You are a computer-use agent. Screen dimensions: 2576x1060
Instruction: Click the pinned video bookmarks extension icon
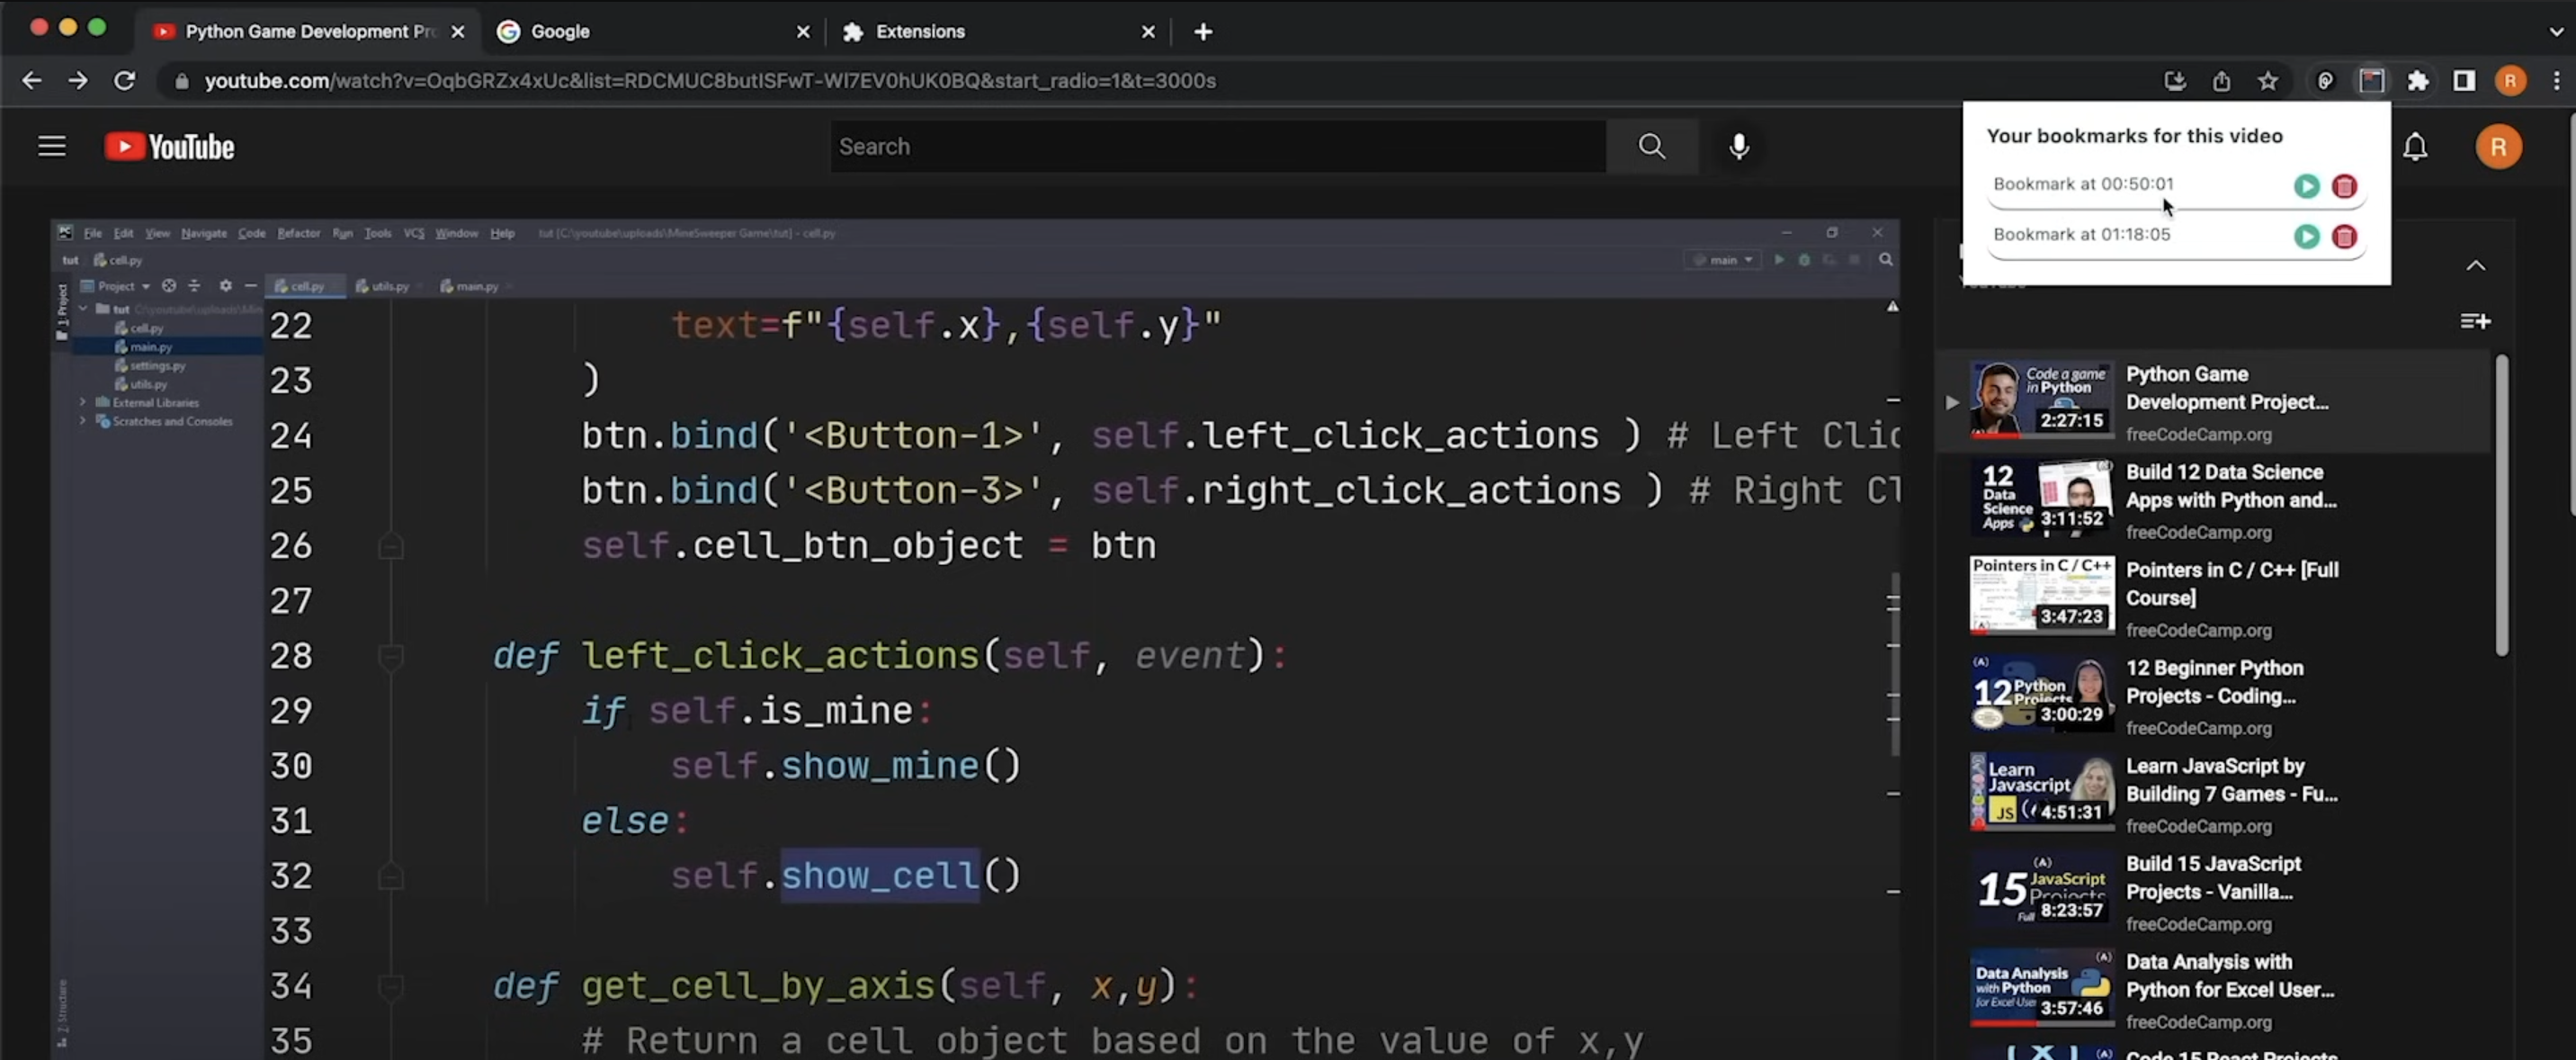click(x=2372, y=81)
